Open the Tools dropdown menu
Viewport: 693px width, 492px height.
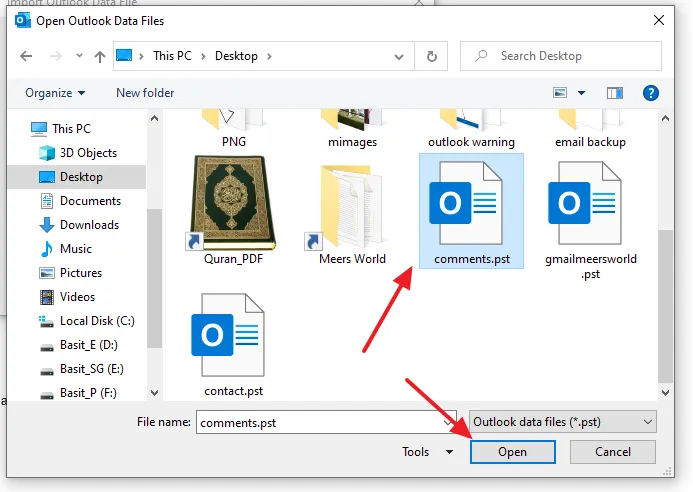pyautogui.click(x=427, y=452)
